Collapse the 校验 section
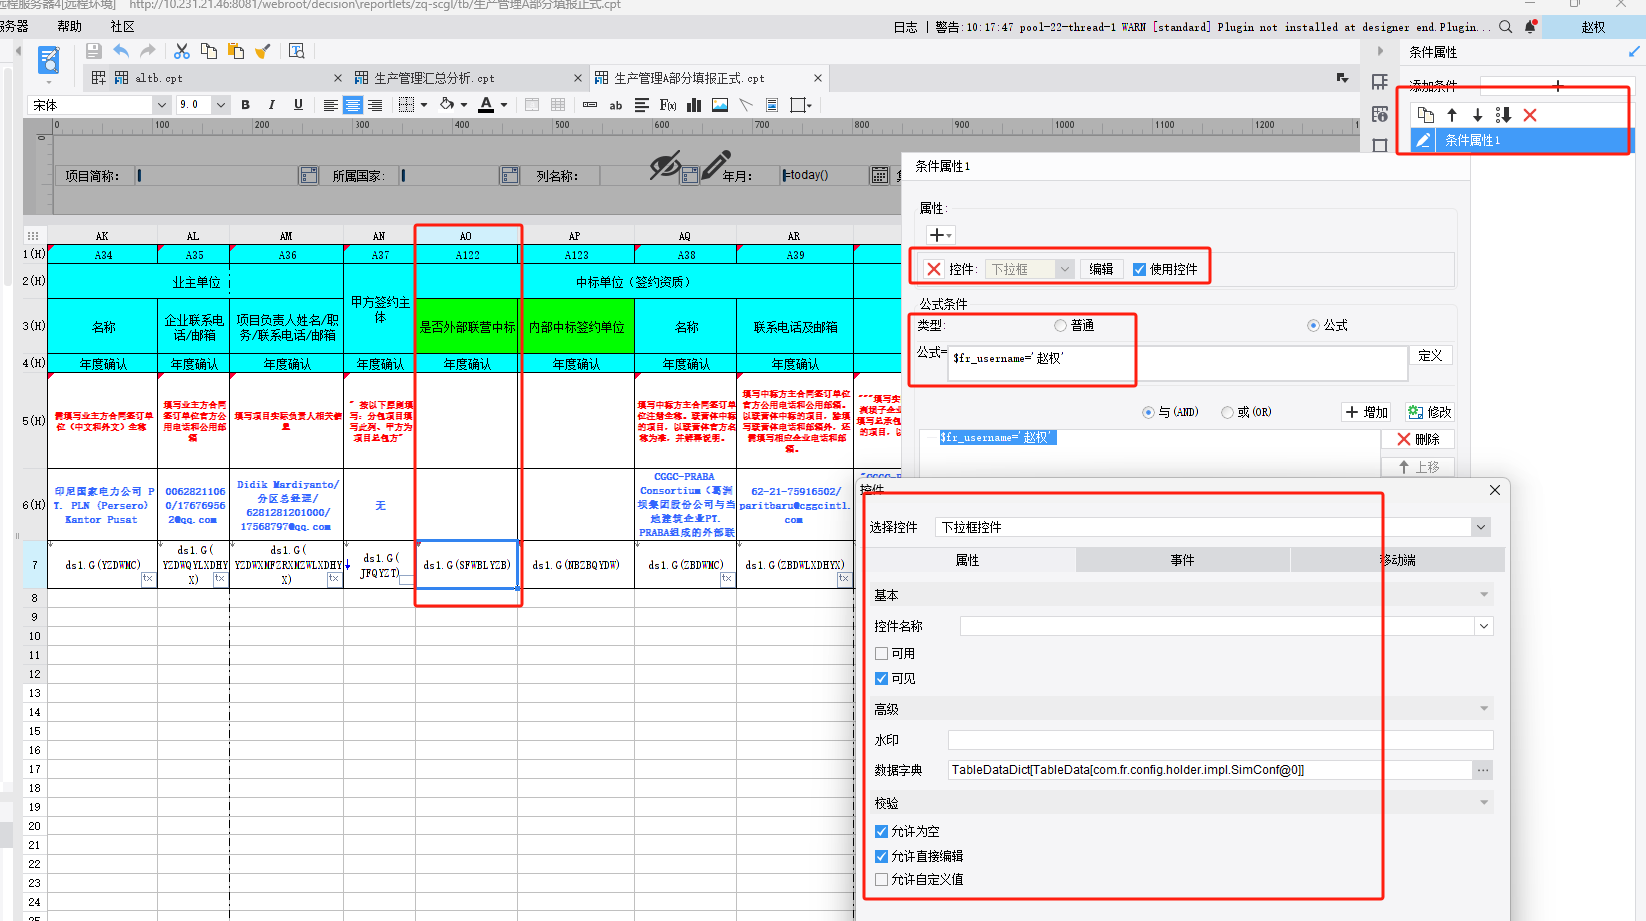Viewport: 1646px width, 921px height. 1484,803
